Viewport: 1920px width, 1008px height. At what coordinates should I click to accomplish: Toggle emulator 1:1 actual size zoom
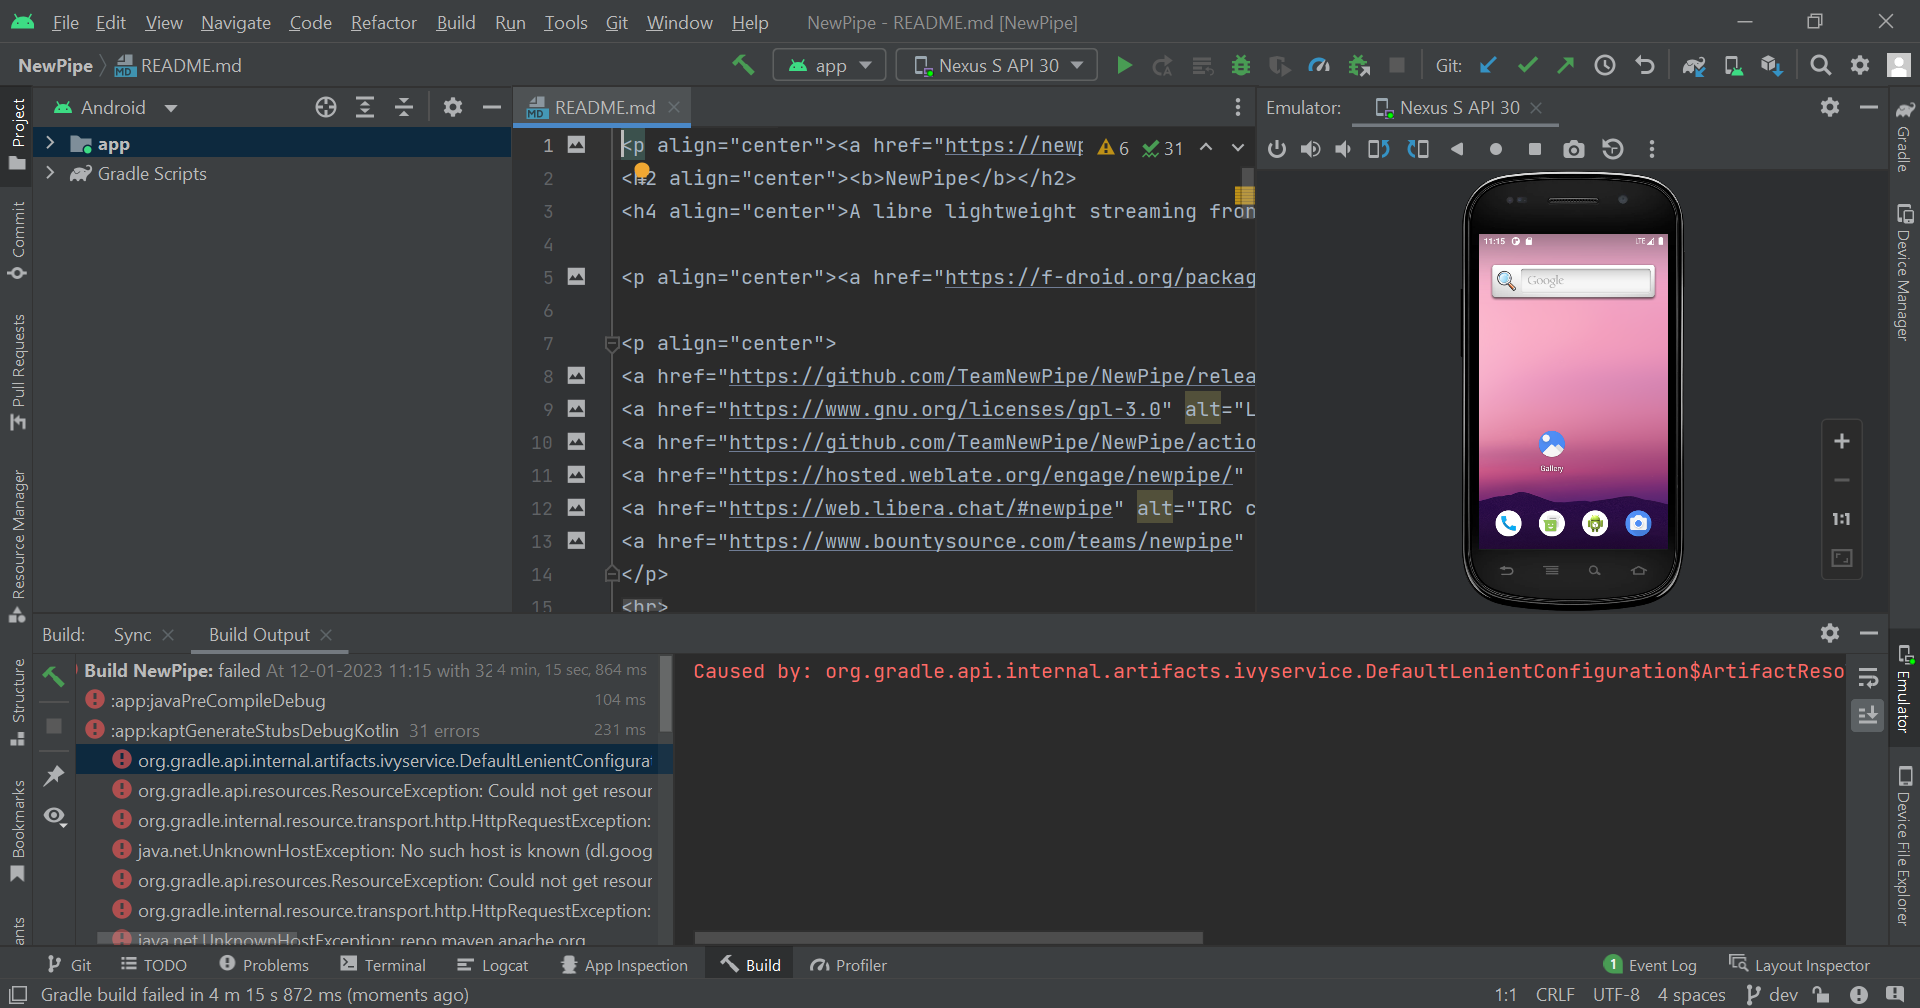click(1841, 519)
